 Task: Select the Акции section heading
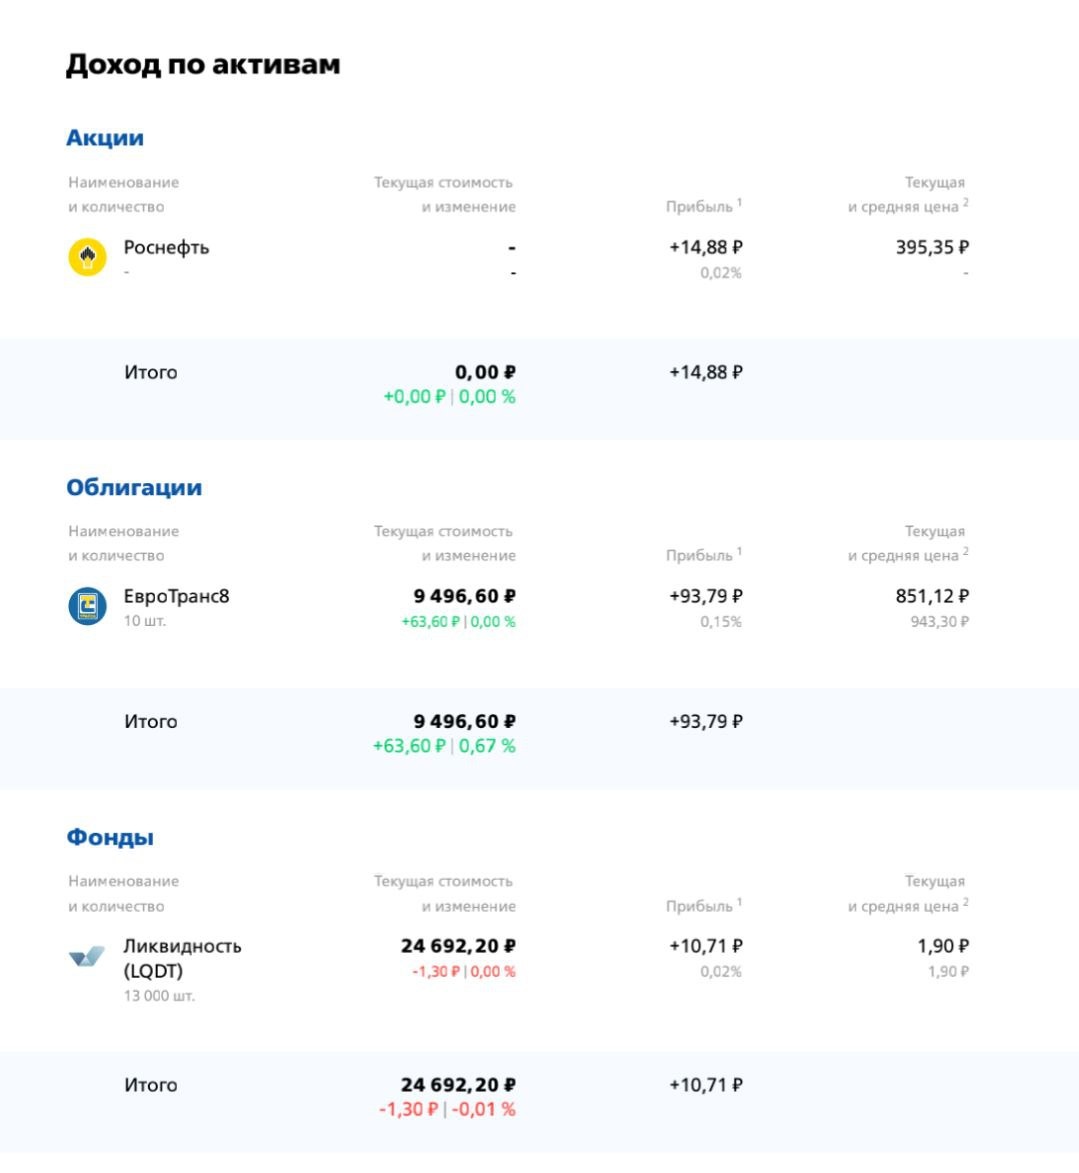pos(105,138)
